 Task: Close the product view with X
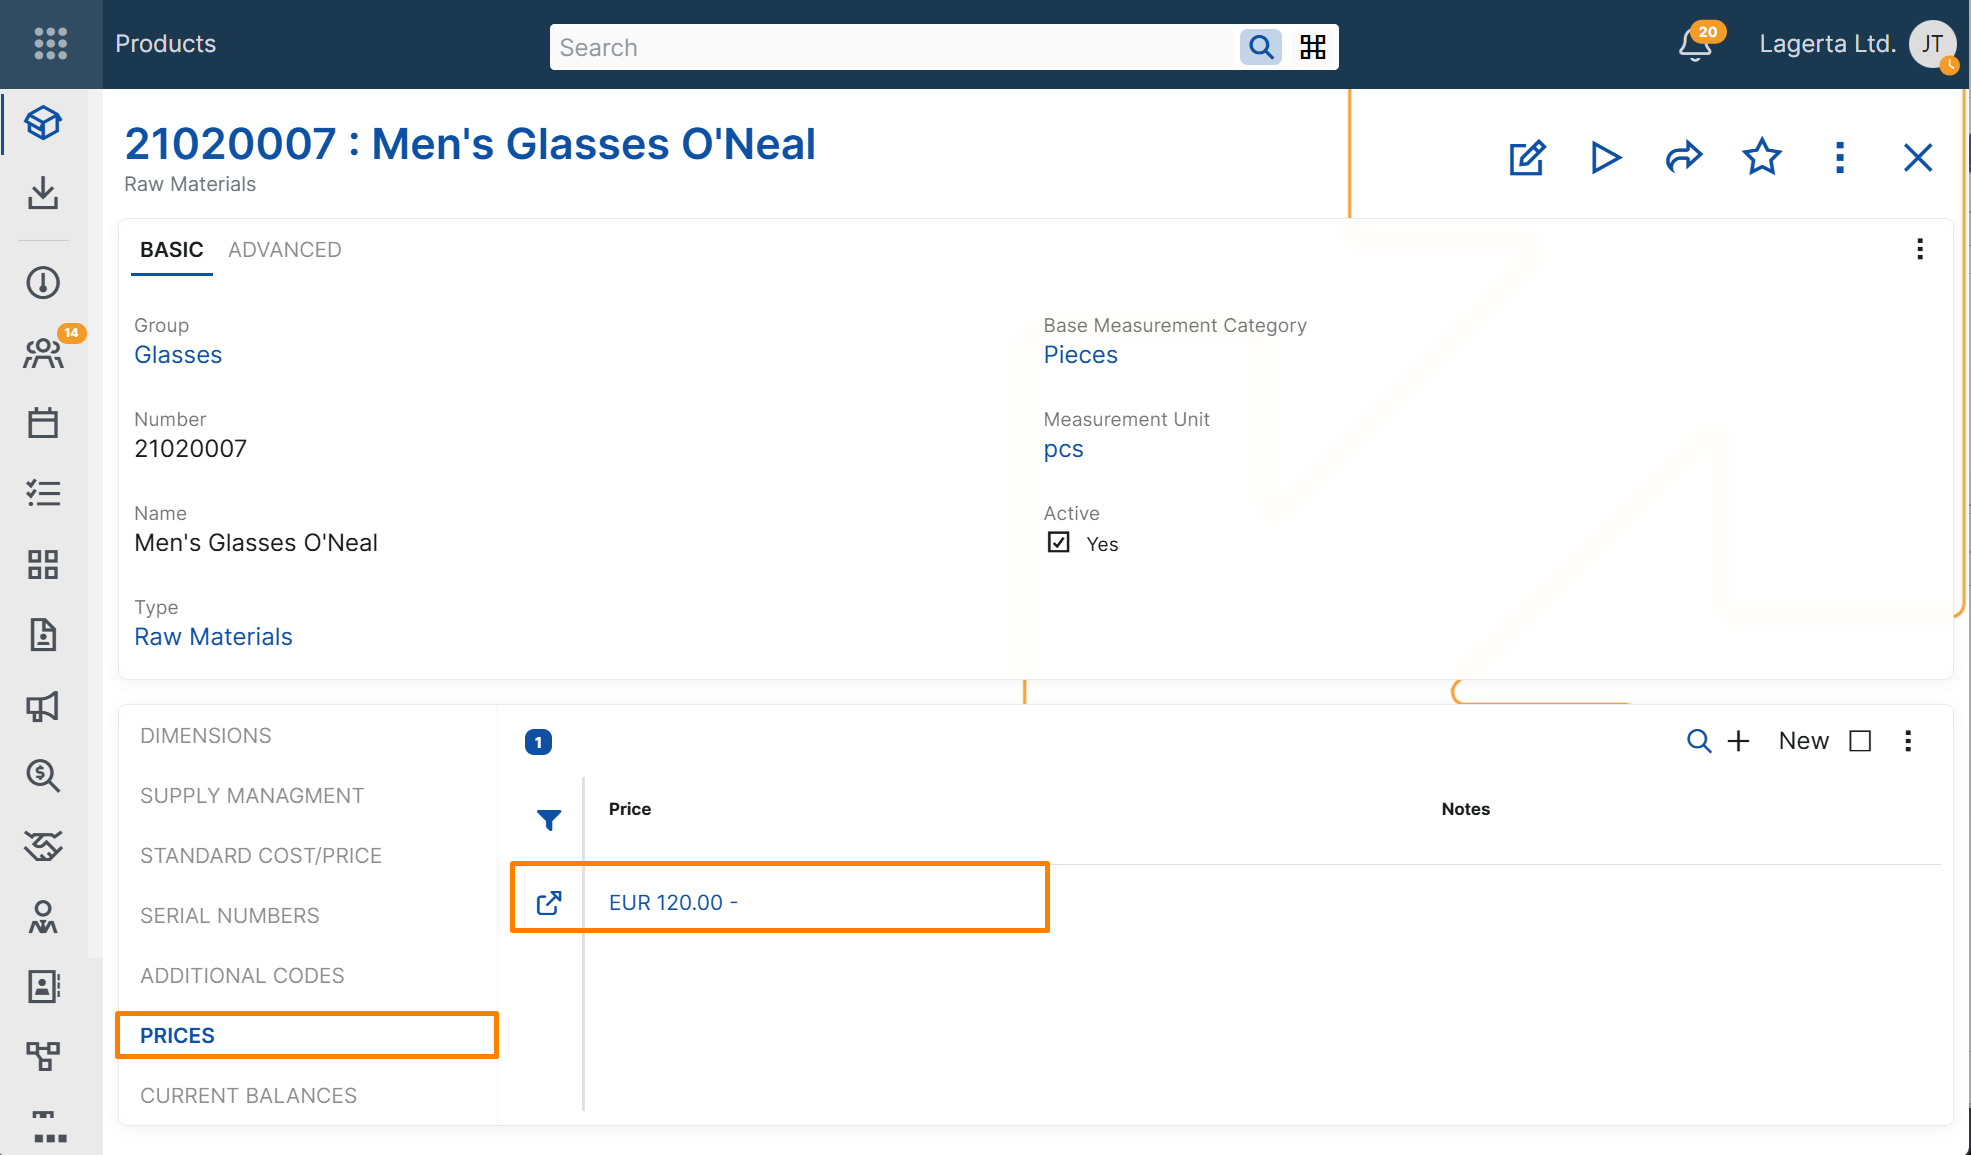[x=1918, y=158]
